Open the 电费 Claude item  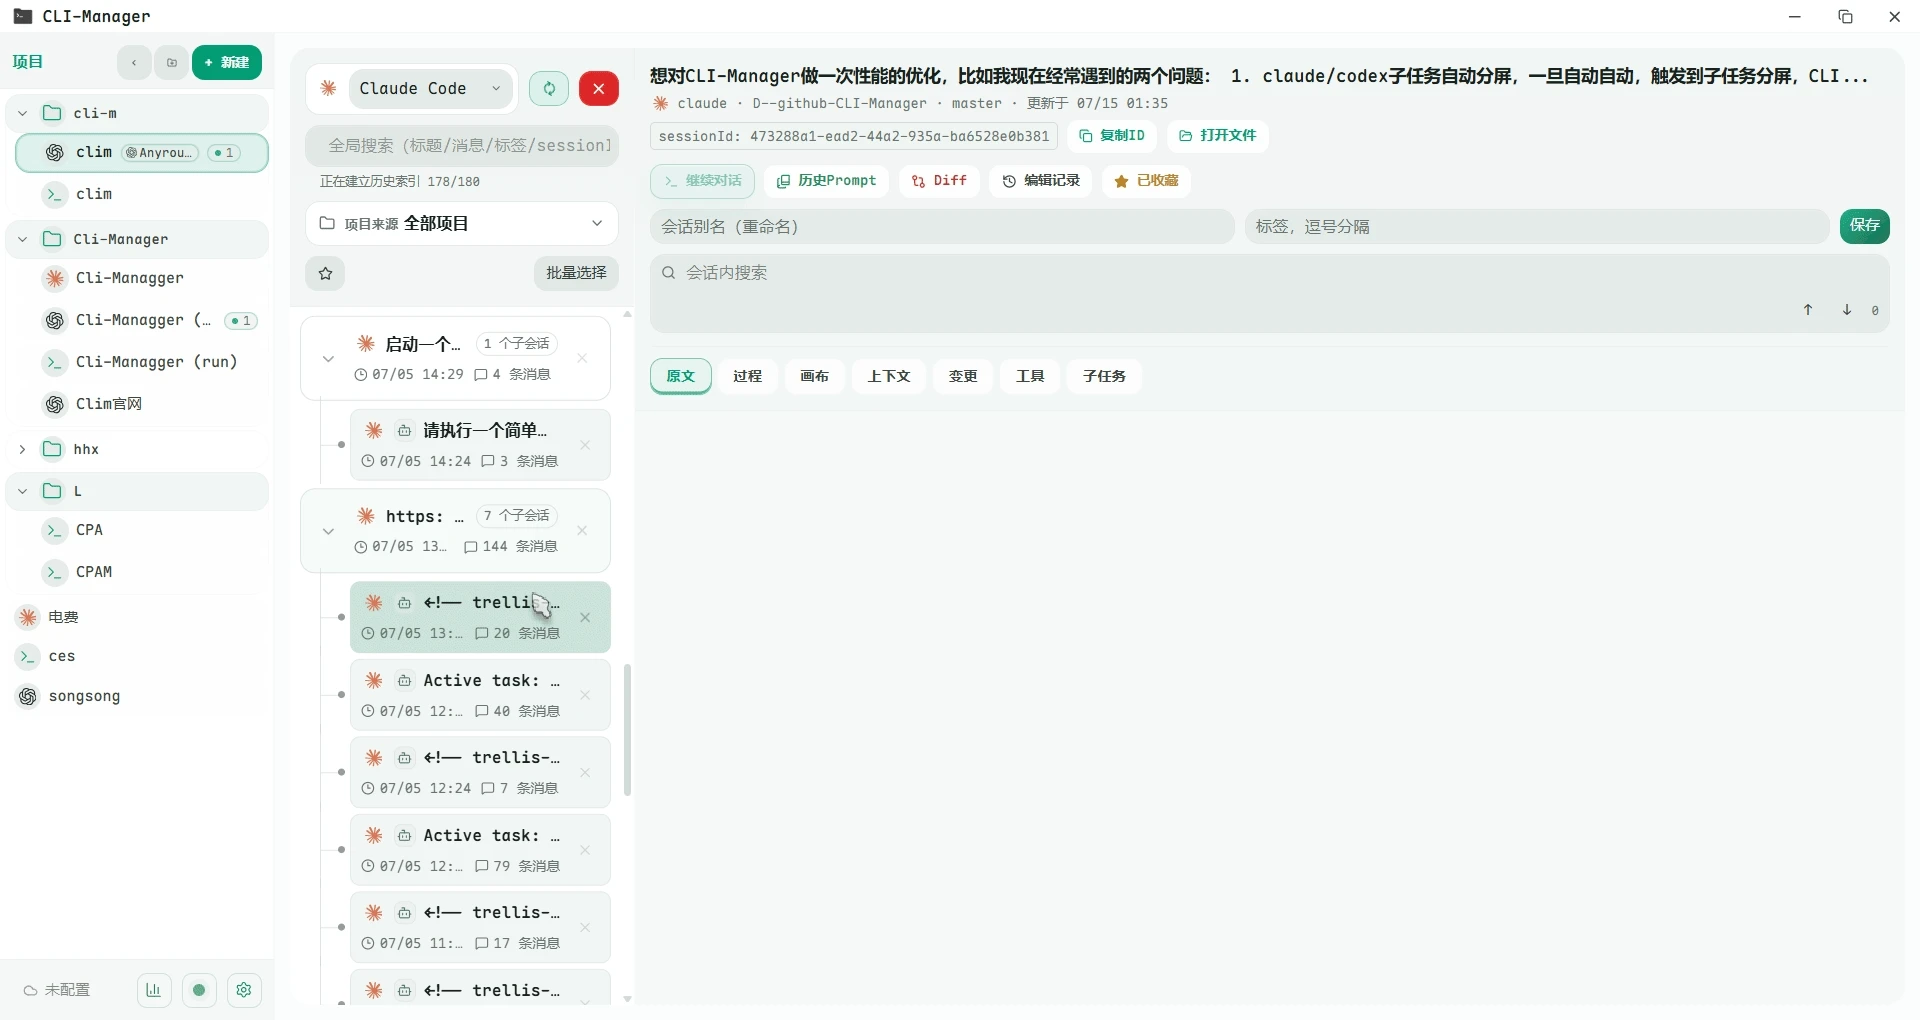click(x=137, y=617)
